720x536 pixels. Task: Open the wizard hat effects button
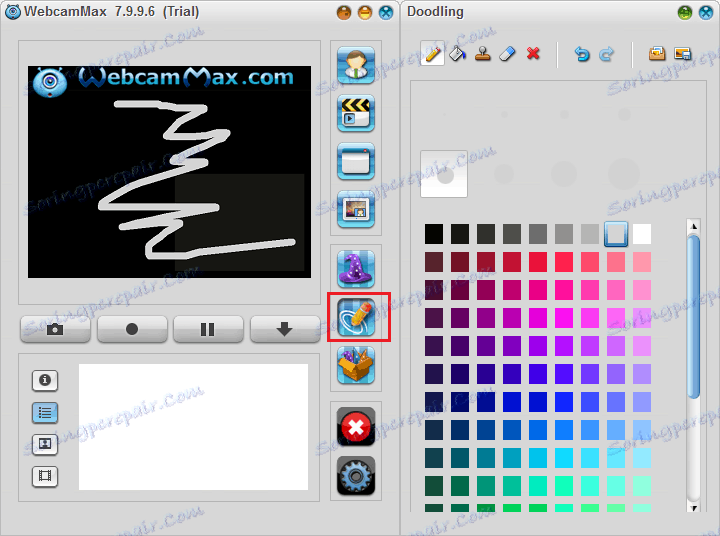[x=356, y=269]
